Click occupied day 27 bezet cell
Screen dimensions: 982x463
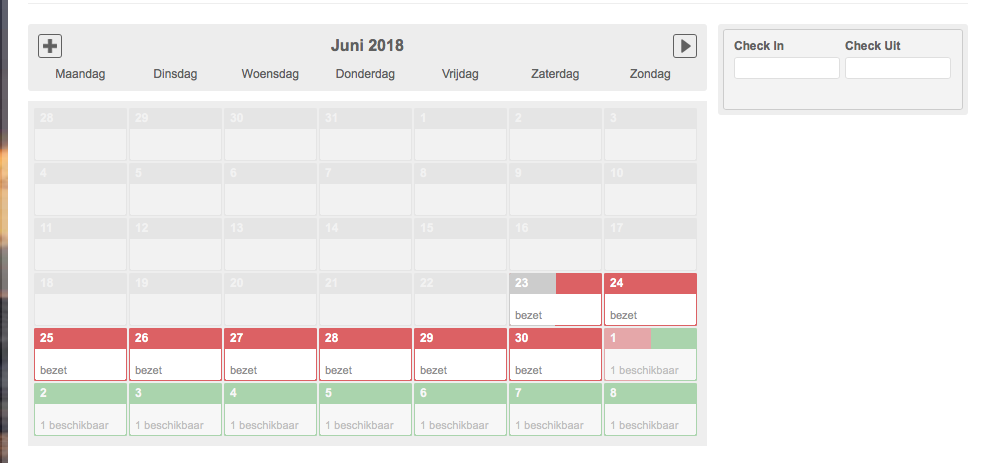[271, 354]
